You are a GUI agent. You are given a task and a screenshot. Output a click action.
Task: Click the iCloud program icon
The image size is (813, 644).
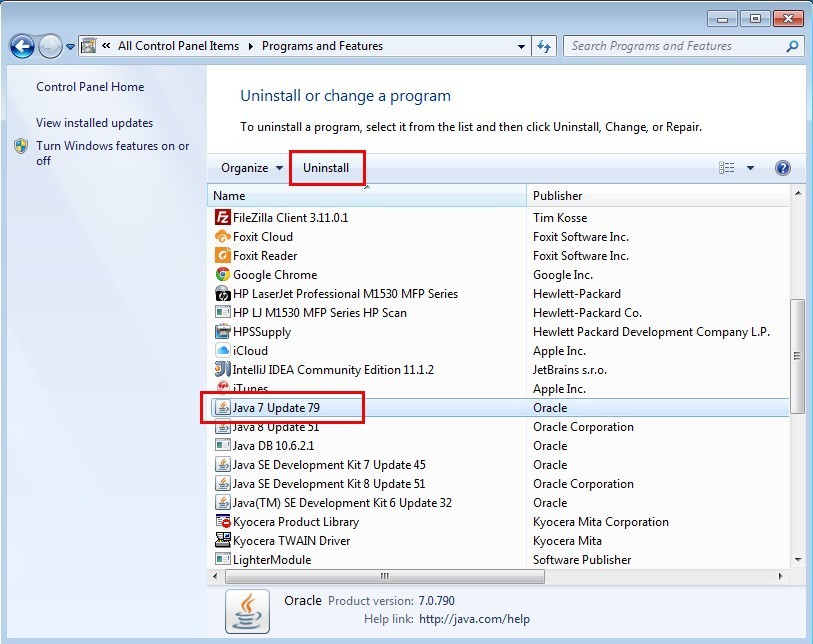coord(223,351)
